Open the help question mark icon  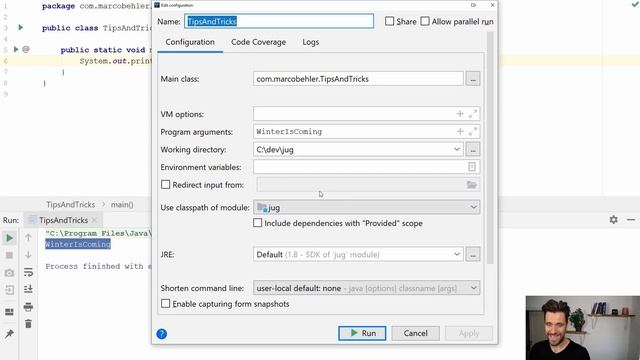pyautogui.click(x=162, y=334)
